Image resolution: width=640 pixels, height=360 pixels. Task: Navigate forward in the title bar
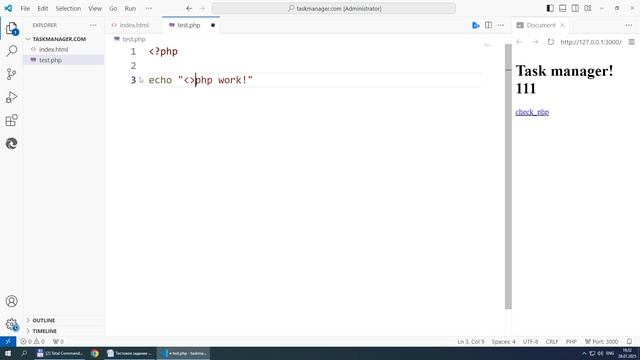click(x=202, y=8)
